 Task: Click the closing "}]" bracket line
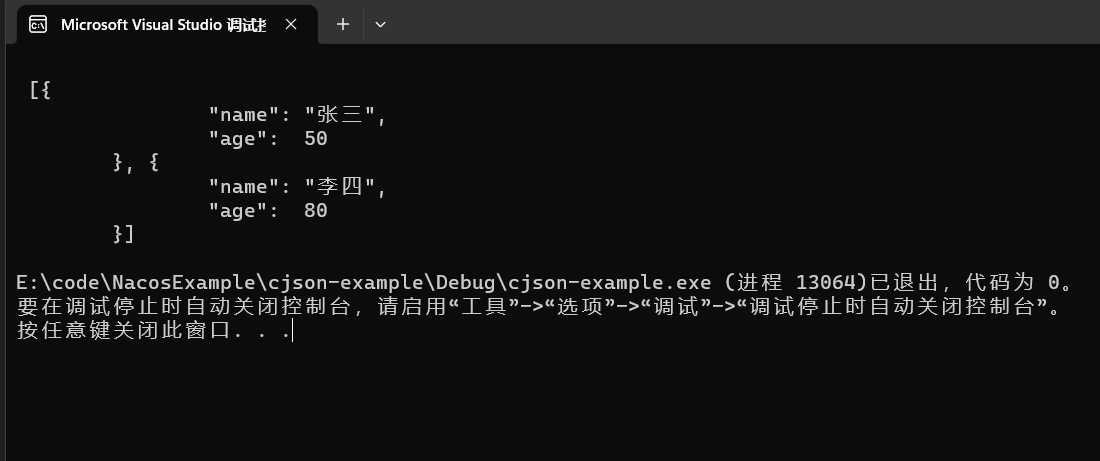pos(124,235)
